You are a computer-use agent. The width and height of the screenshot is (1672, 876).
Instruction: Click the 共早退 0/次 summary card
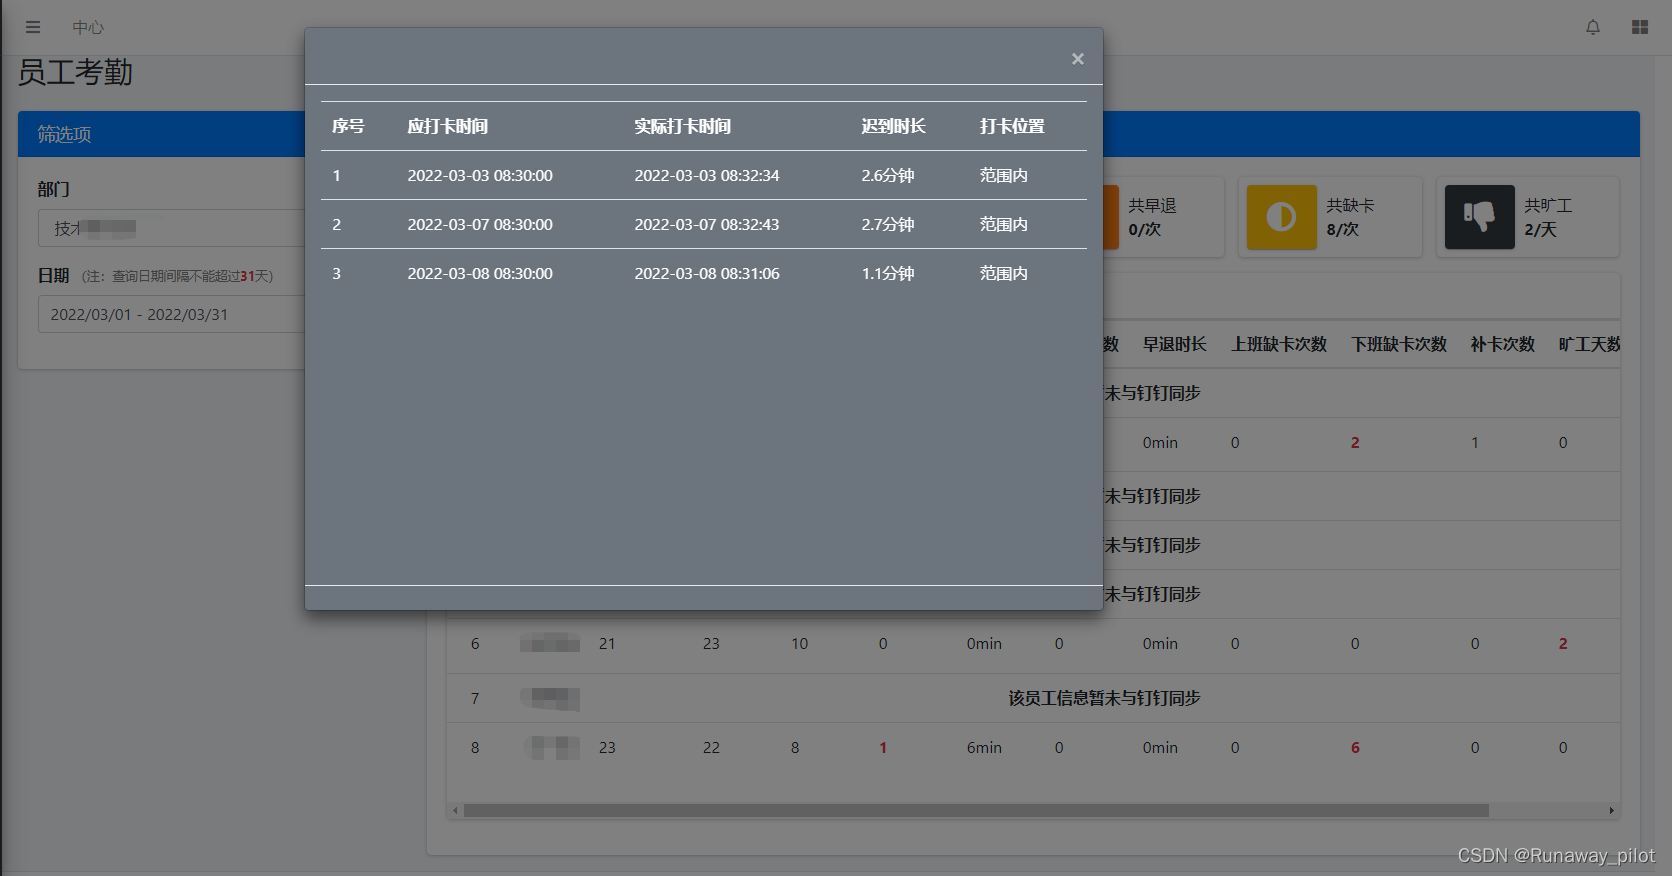tap(1164, 217)
